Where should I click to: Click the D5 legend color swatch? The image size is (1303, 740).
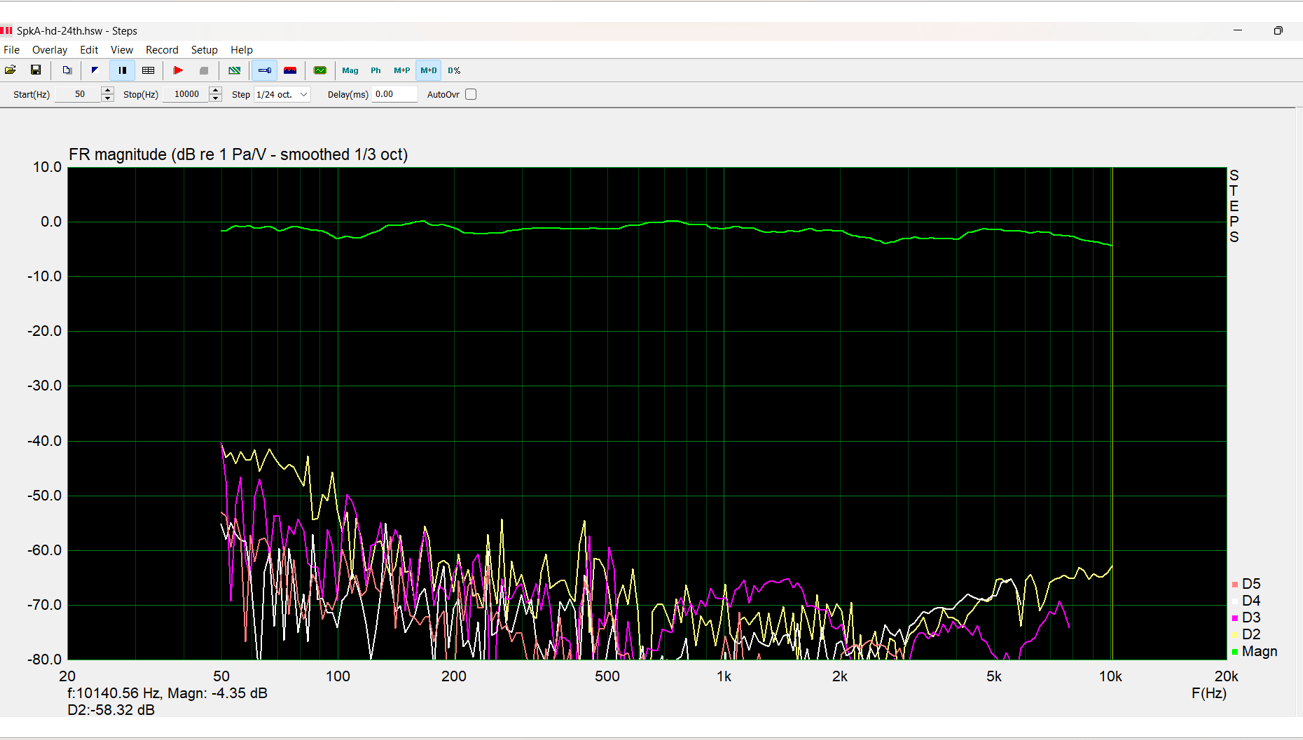[x=1235, y=585]
